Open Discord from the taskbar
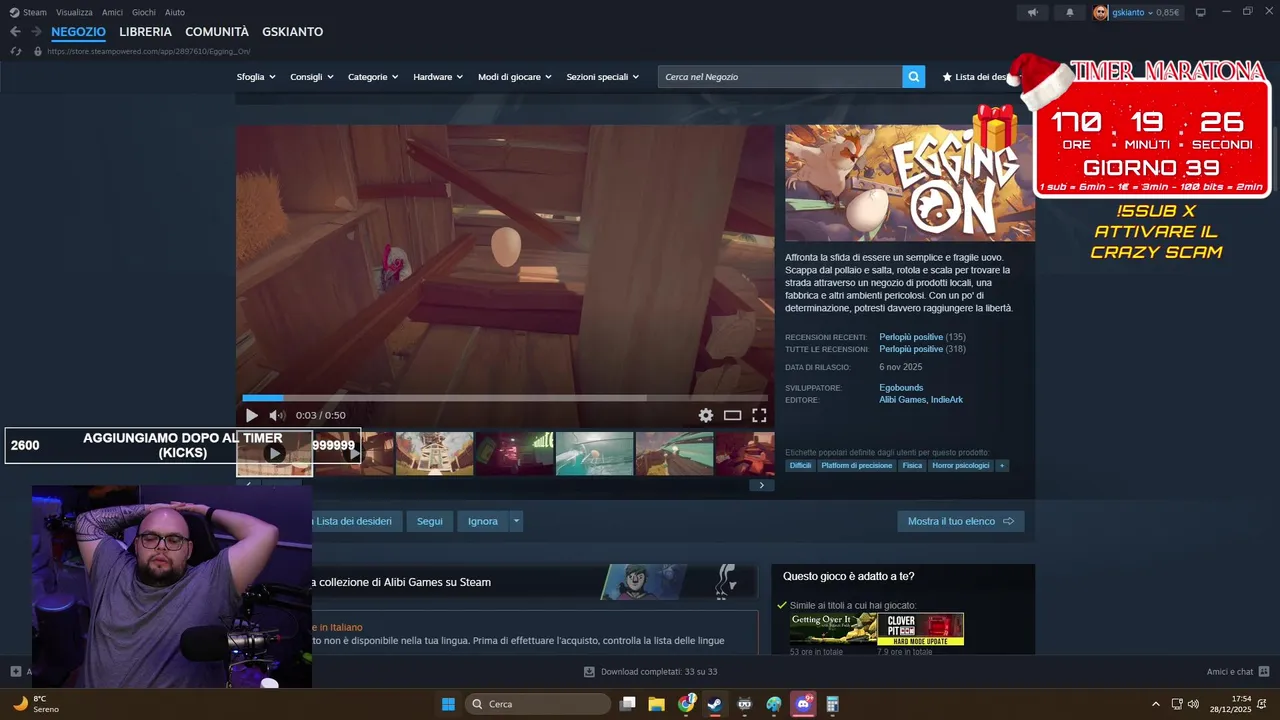1280x720 pixels. (x=803, y=704)
